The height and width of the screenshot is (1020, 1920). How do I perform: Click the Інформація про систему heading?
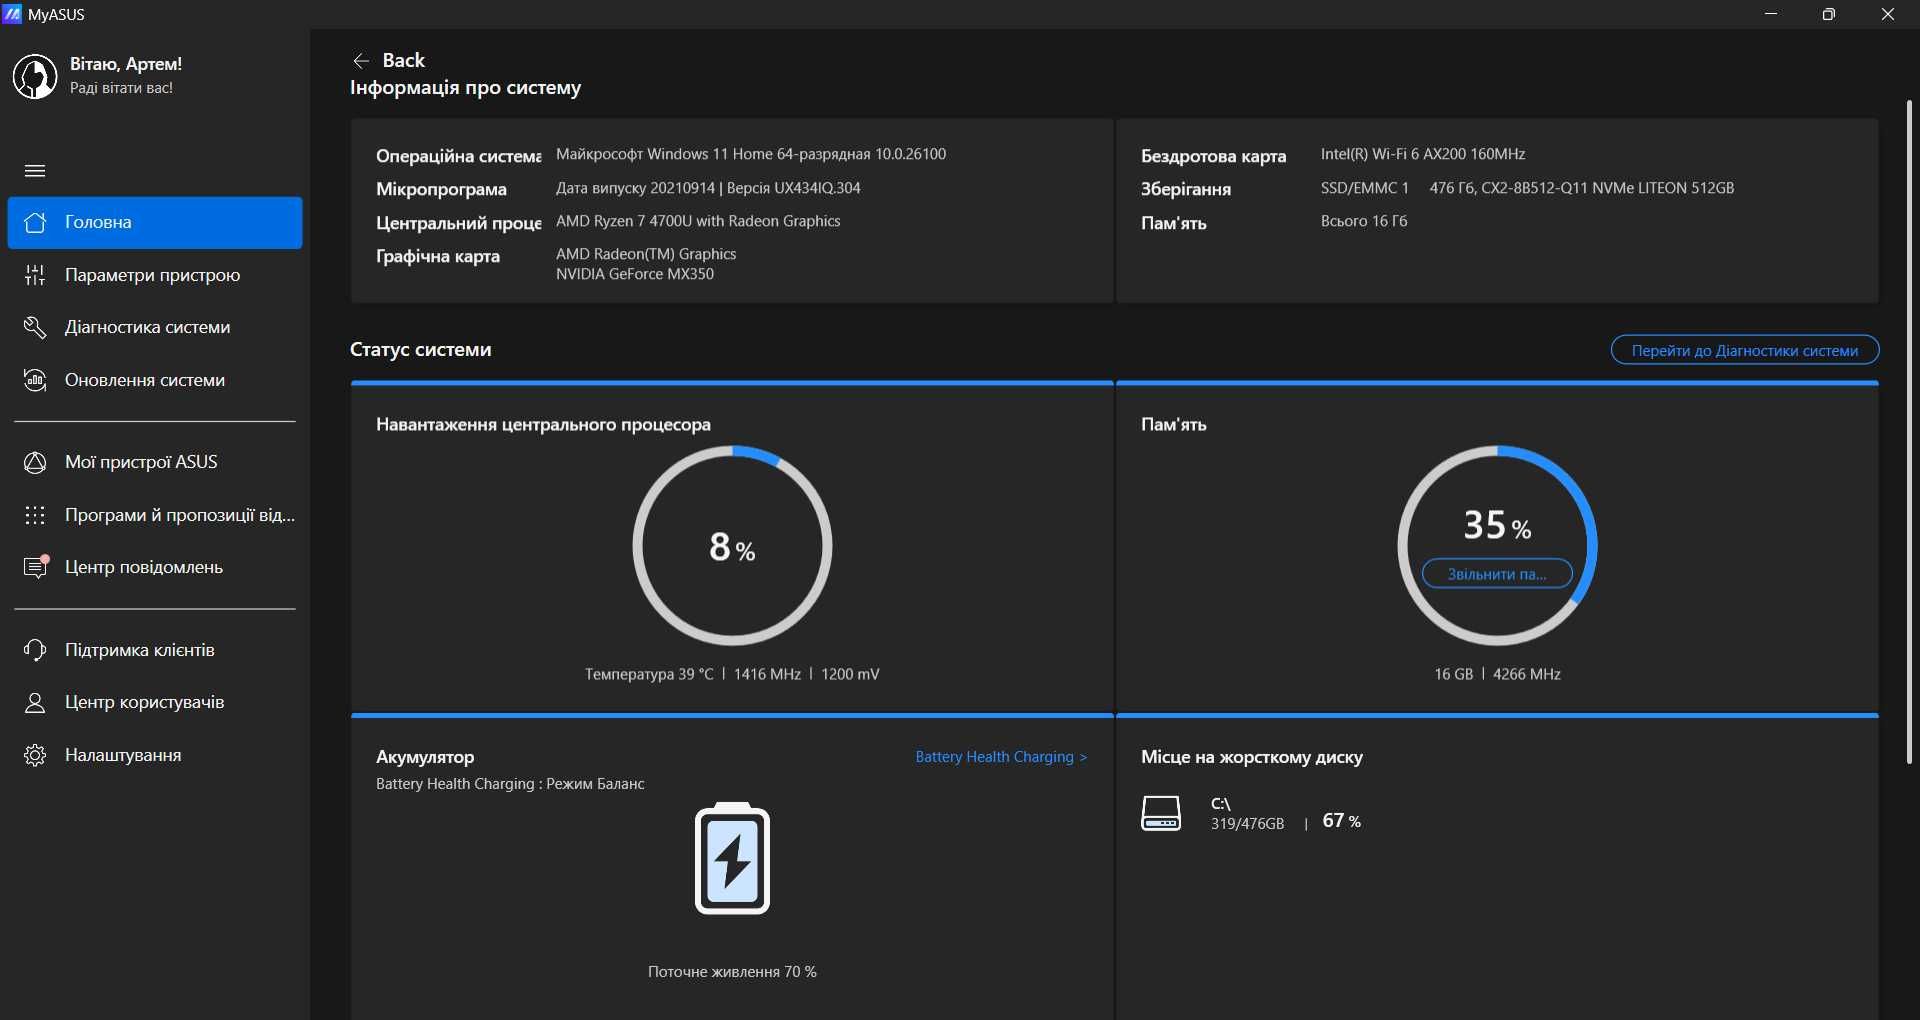point(465,88)
